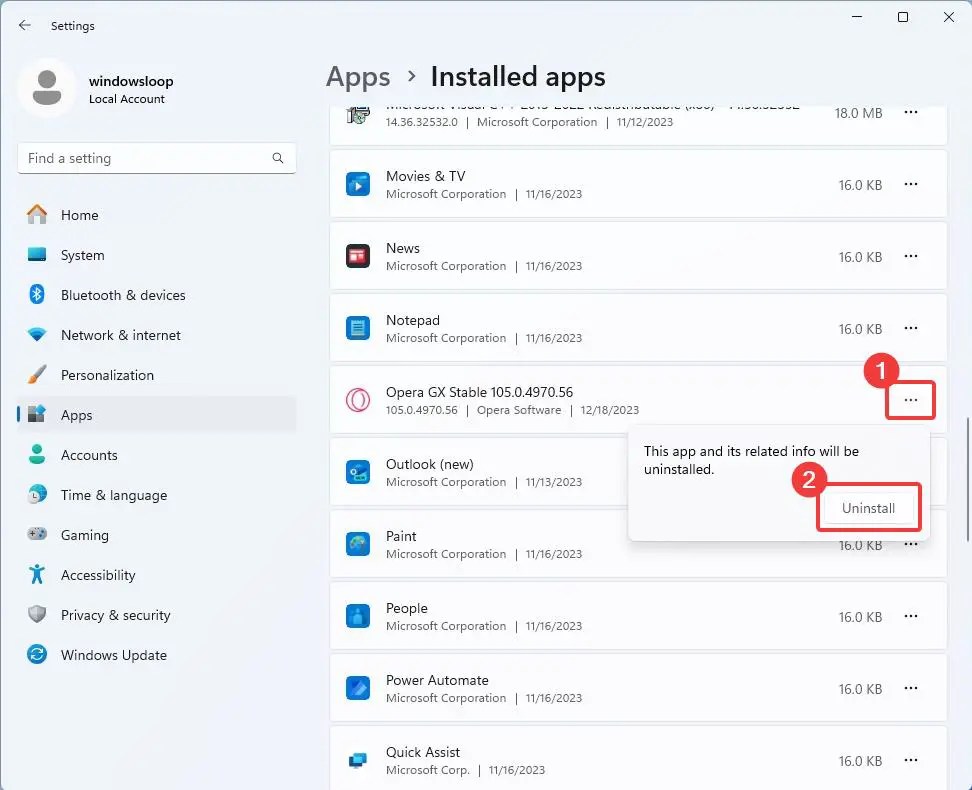
Task: Click the Apps breadcrumb link
Action: tap(358, 77)
